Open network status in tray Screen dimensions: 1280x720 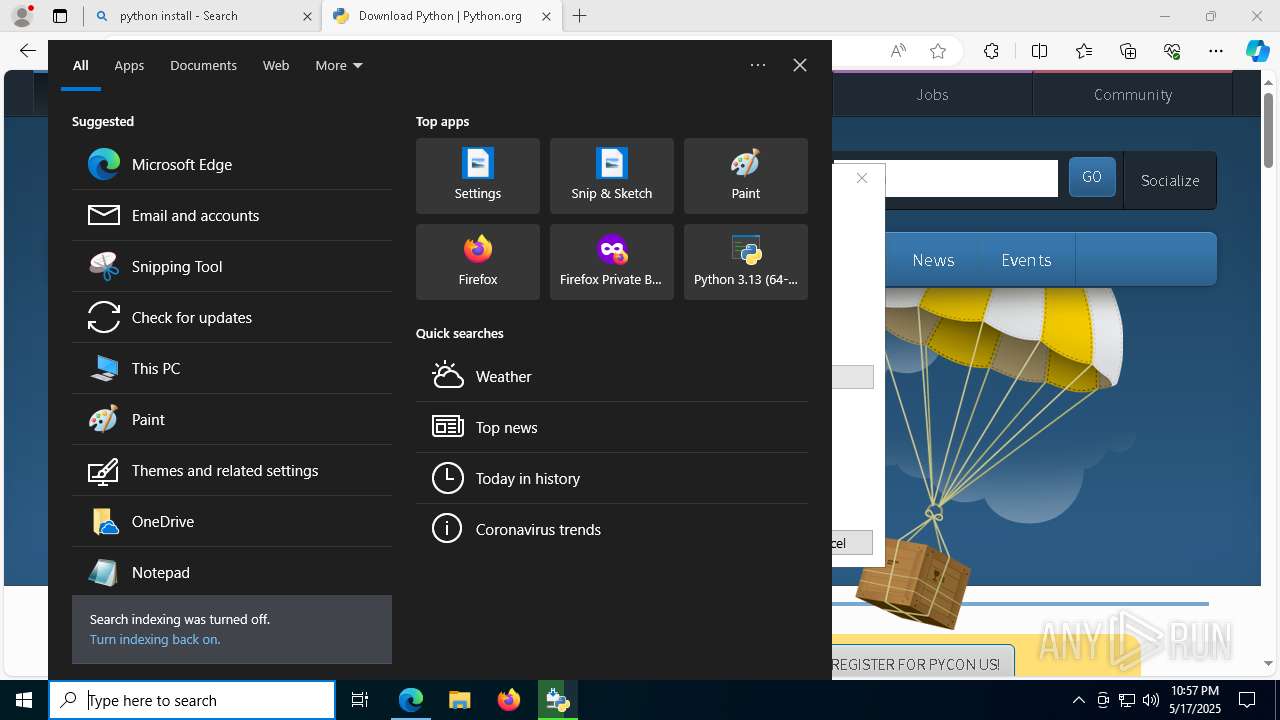point(1126,700)
